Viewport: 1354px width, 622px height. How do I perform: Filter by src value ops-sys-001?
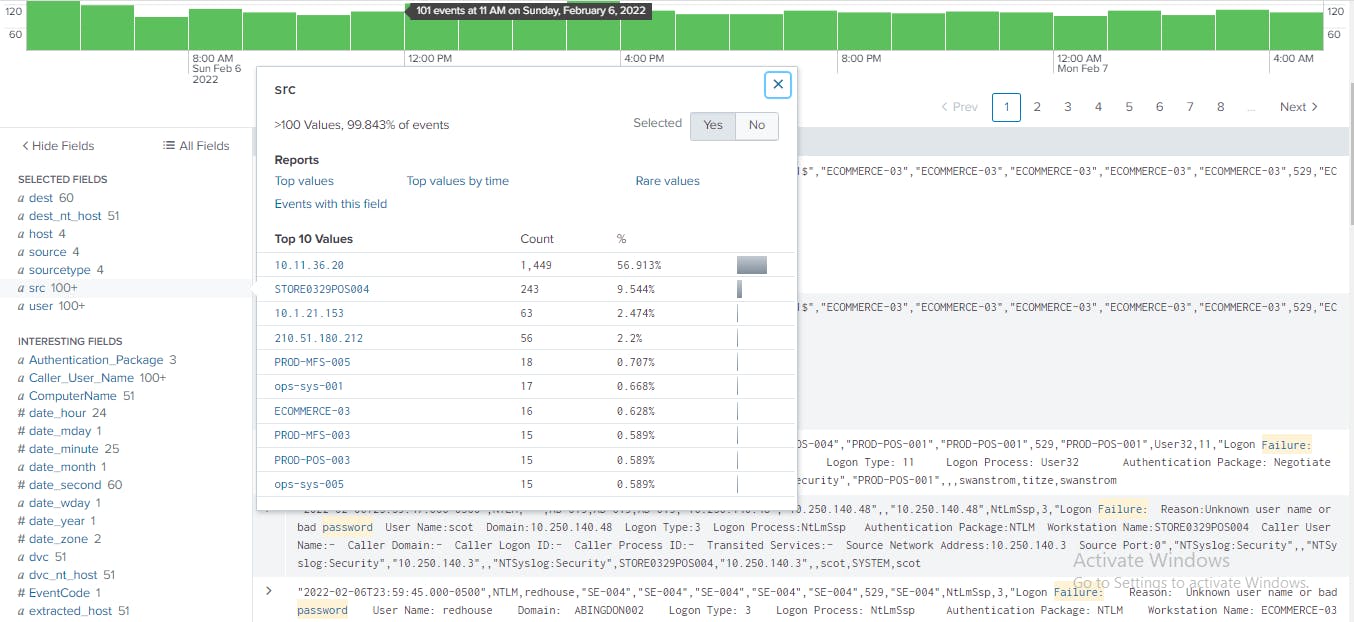coord(309,387)
